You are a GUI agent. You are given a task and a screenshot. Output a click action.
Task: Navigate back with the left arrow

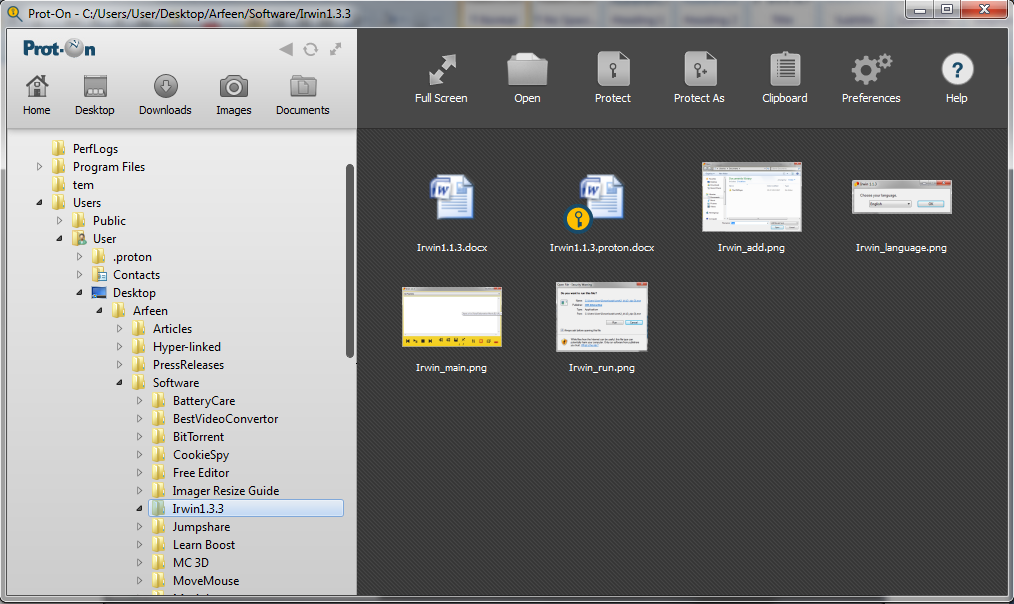coord(286,49)
